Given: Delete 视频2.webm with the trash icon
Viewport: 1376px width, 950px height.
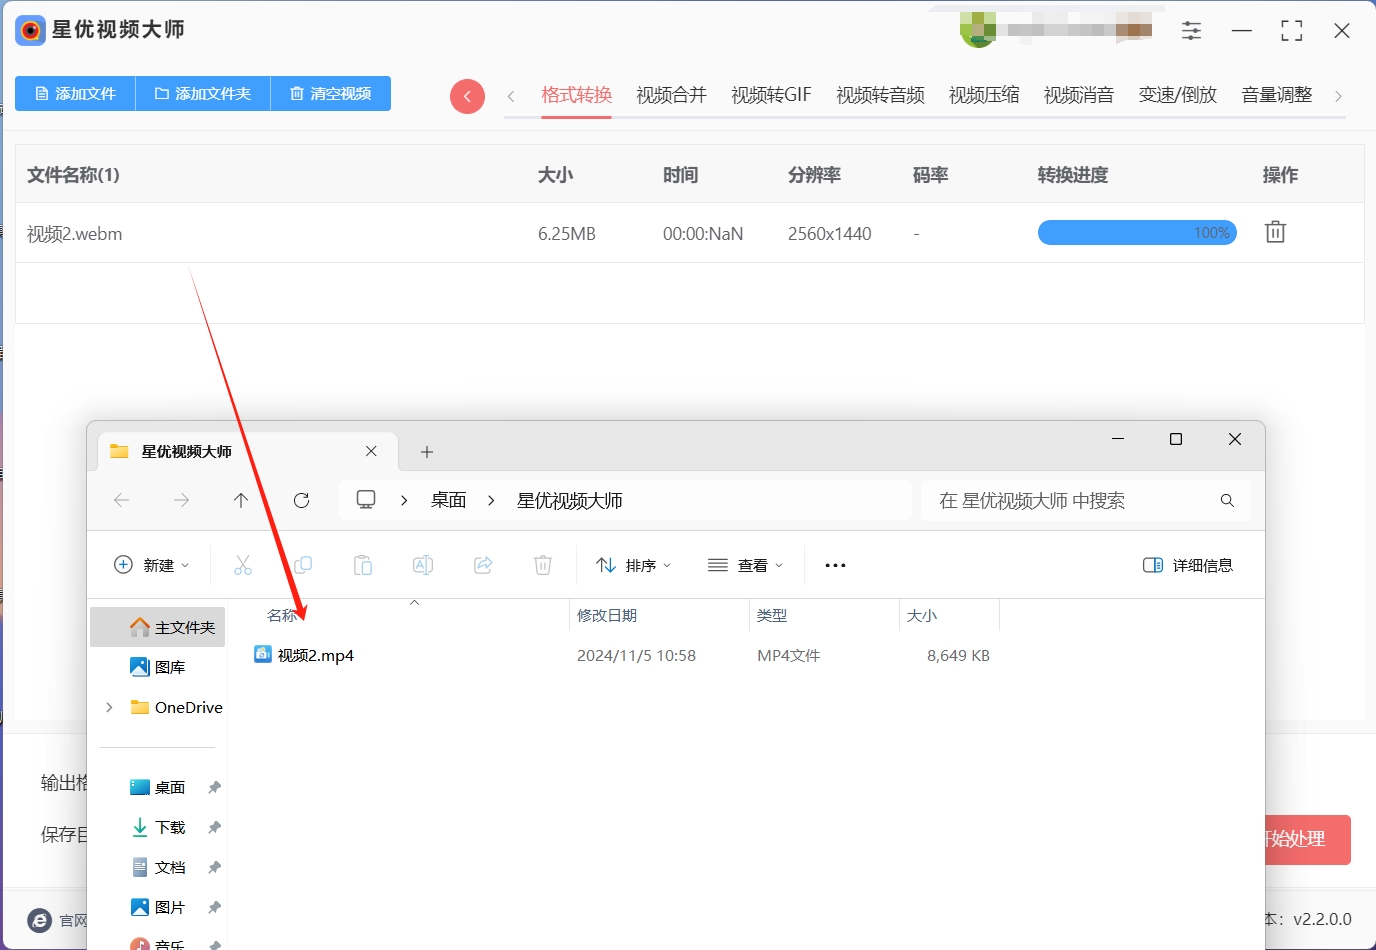Looking at the screenshot, I should (x=1275, y=232).
